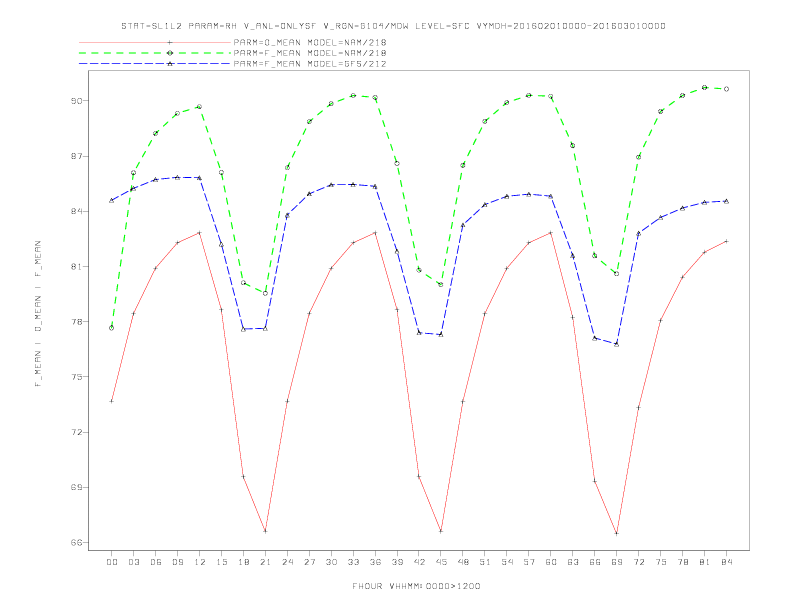Click y-axis tick label 84
The height and width of the screenshot is (612, 792).
coord(76,211)
